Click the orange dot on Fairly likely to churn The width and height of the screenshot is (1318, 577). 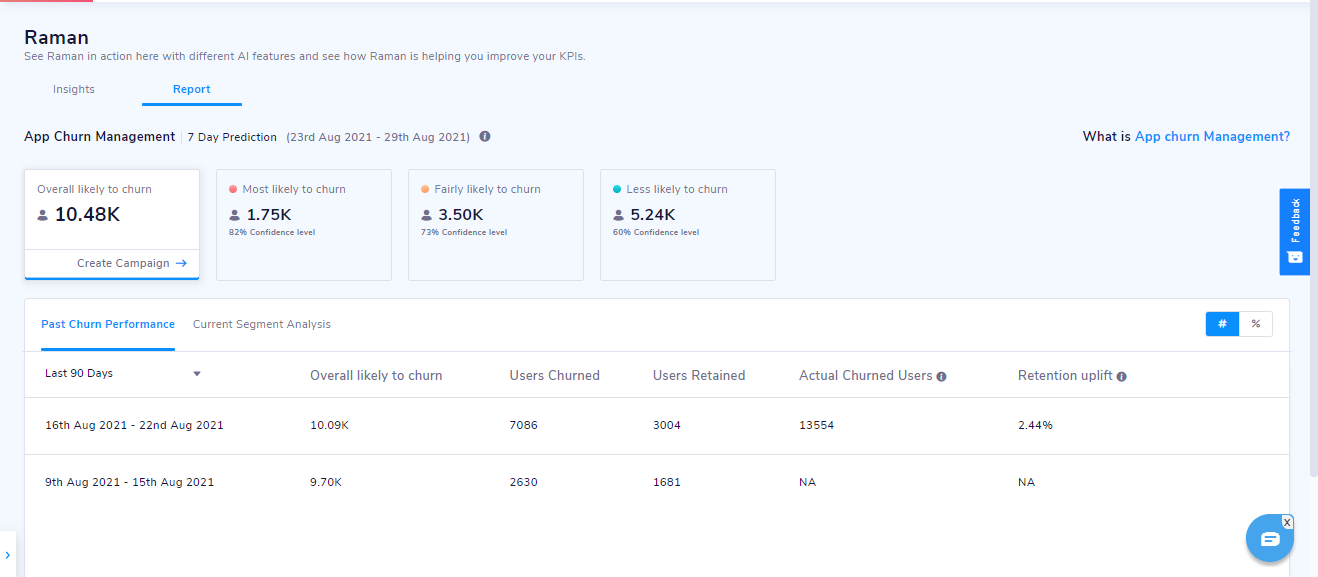425,189
